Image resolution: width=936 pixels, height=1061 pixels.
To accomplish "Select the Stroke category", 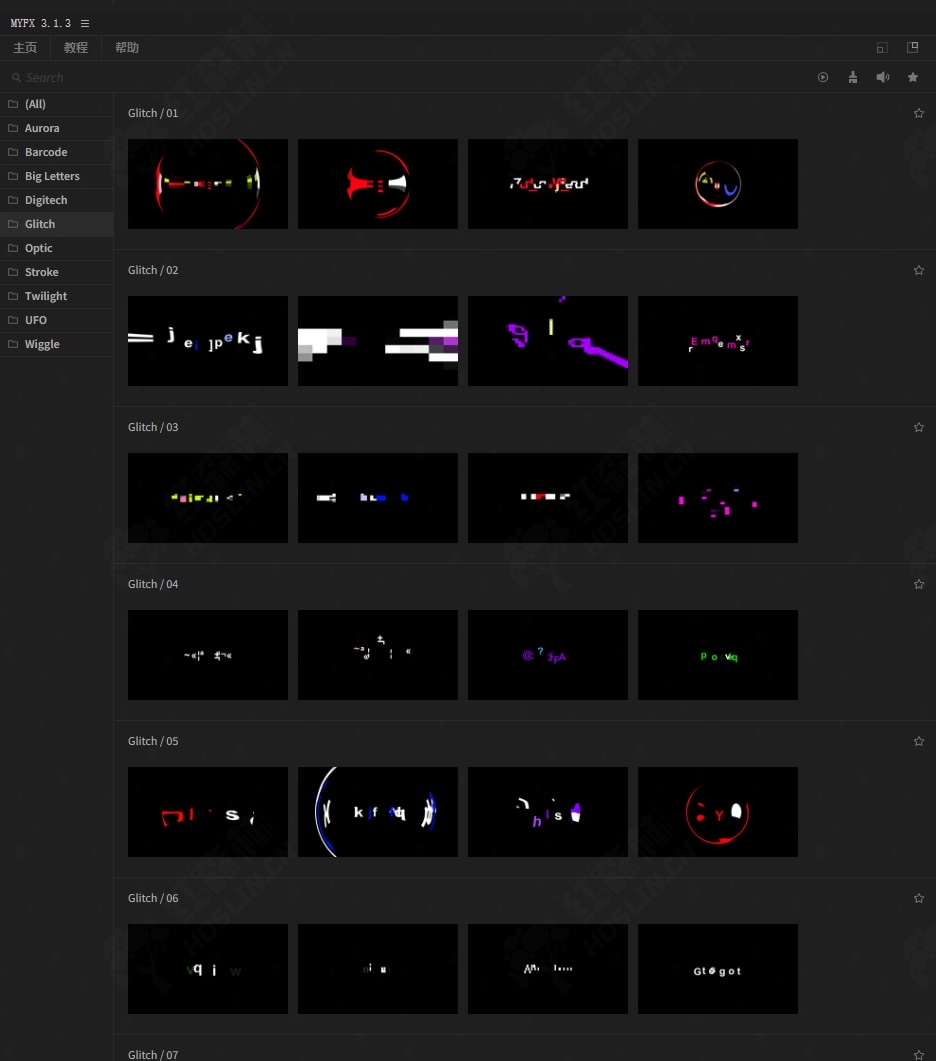I will click(57, 272).
